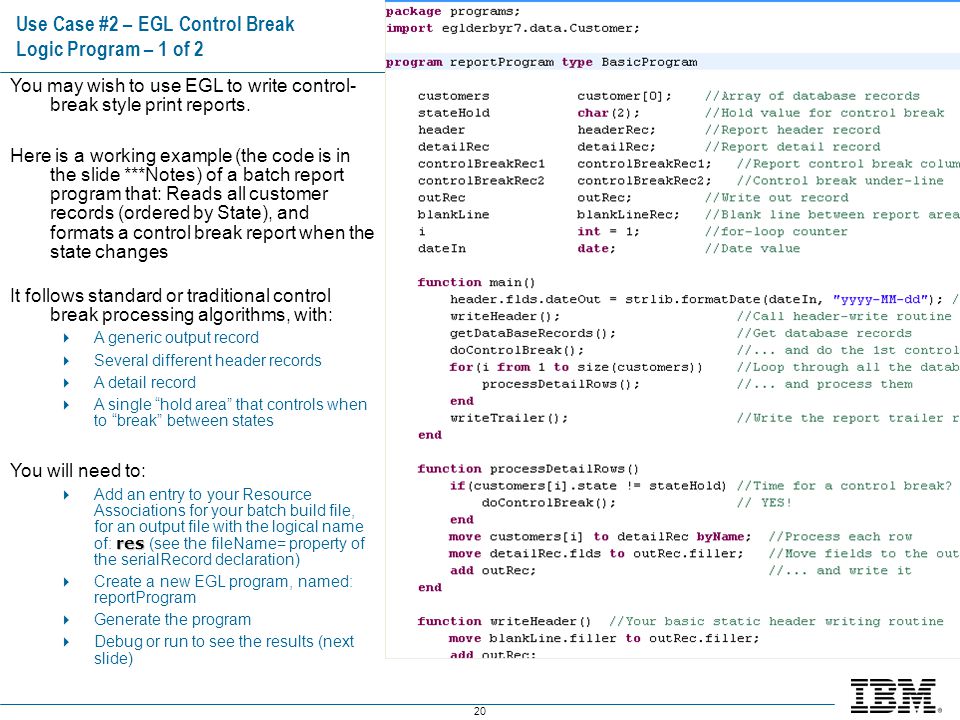Click comment '//Array of database records'
The width and height of the screenshot is (960, 720).
tap(812, 96)
